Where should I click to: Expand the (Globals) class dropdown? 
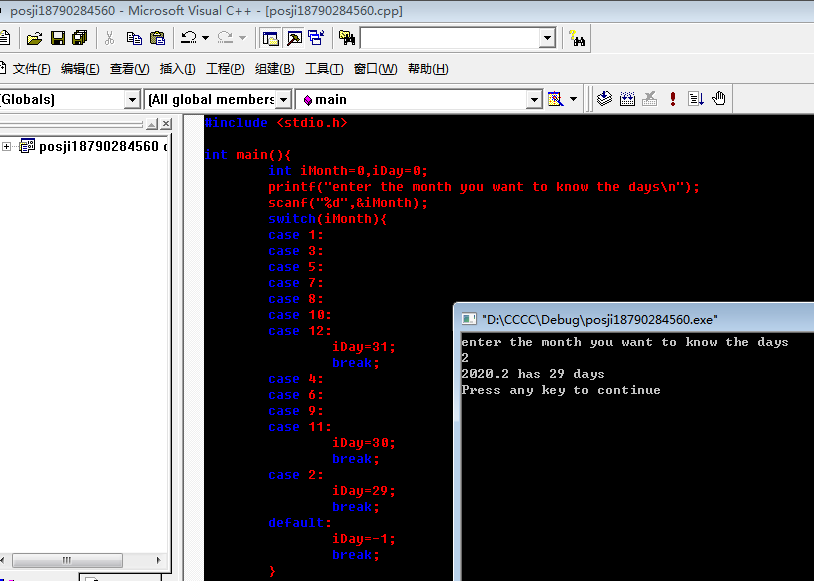click(x=132, y=99)
